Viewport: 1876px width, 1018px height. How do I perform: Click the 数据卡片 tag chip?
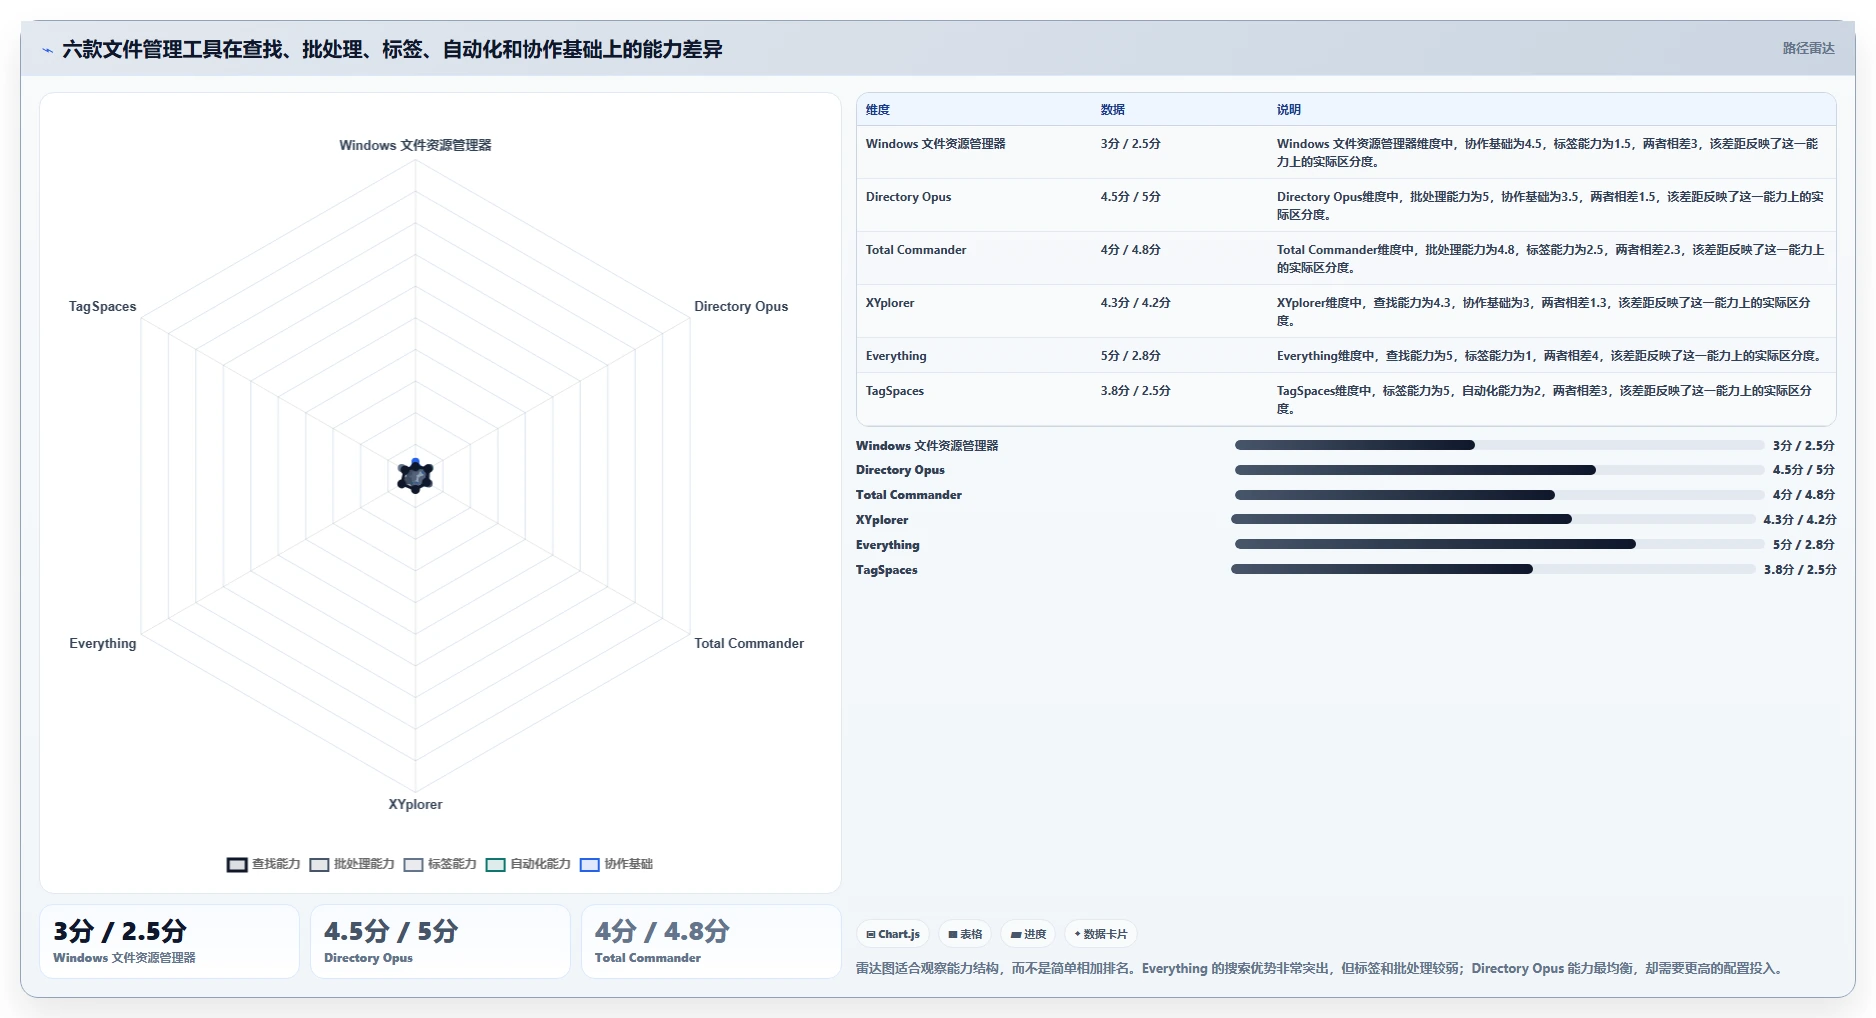(1100, 934)
